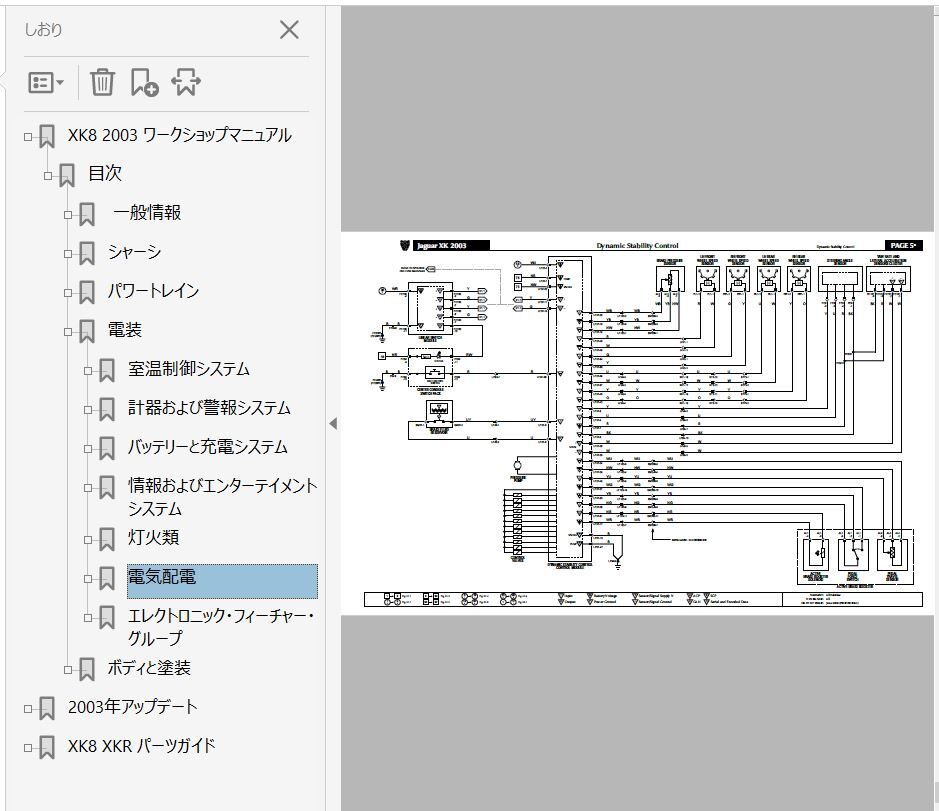
Task: Select the シャーシ bookmark
Action: pyautogui.click(x=134, y=252)
